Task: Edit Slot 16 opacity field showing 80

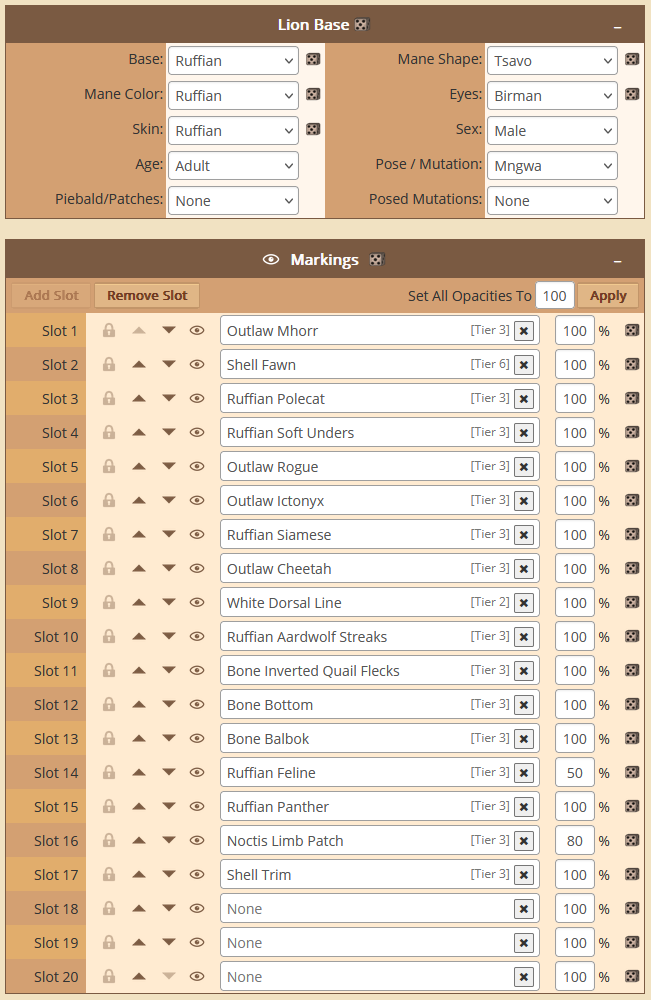Action: 574,841
